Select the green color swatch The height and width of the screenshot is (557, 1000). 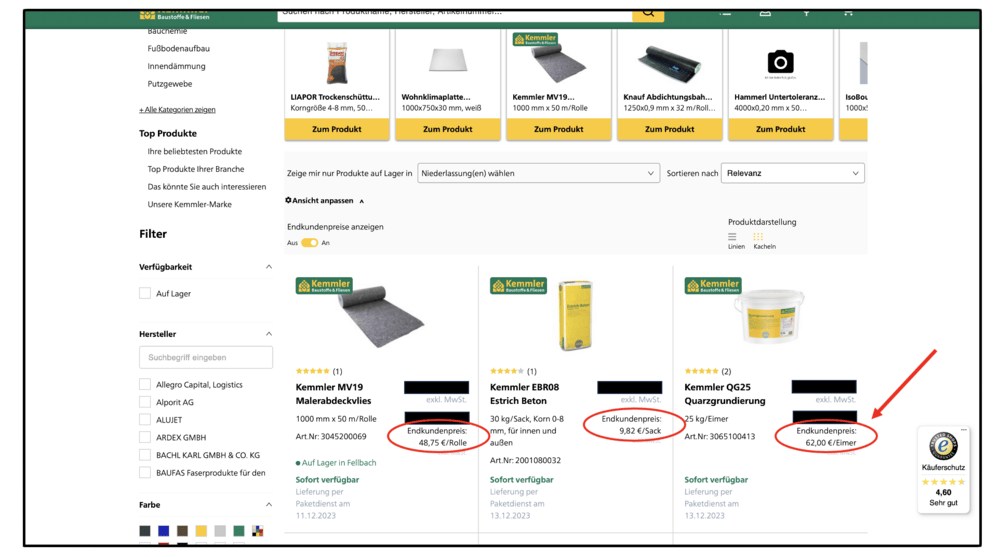click(x=239, y=531)
